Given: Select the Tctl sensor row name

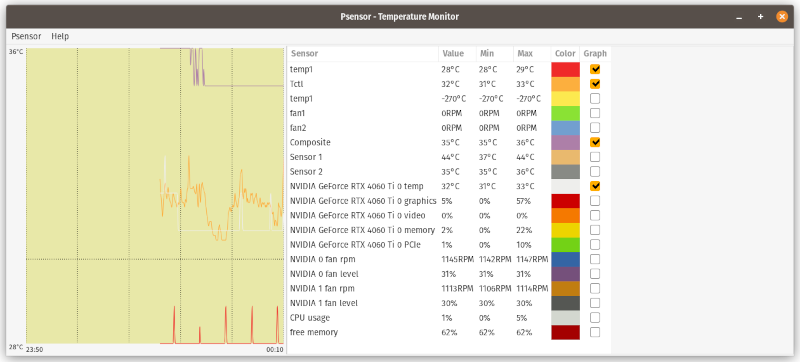Looking at the screenshot, I should (296, 84).
